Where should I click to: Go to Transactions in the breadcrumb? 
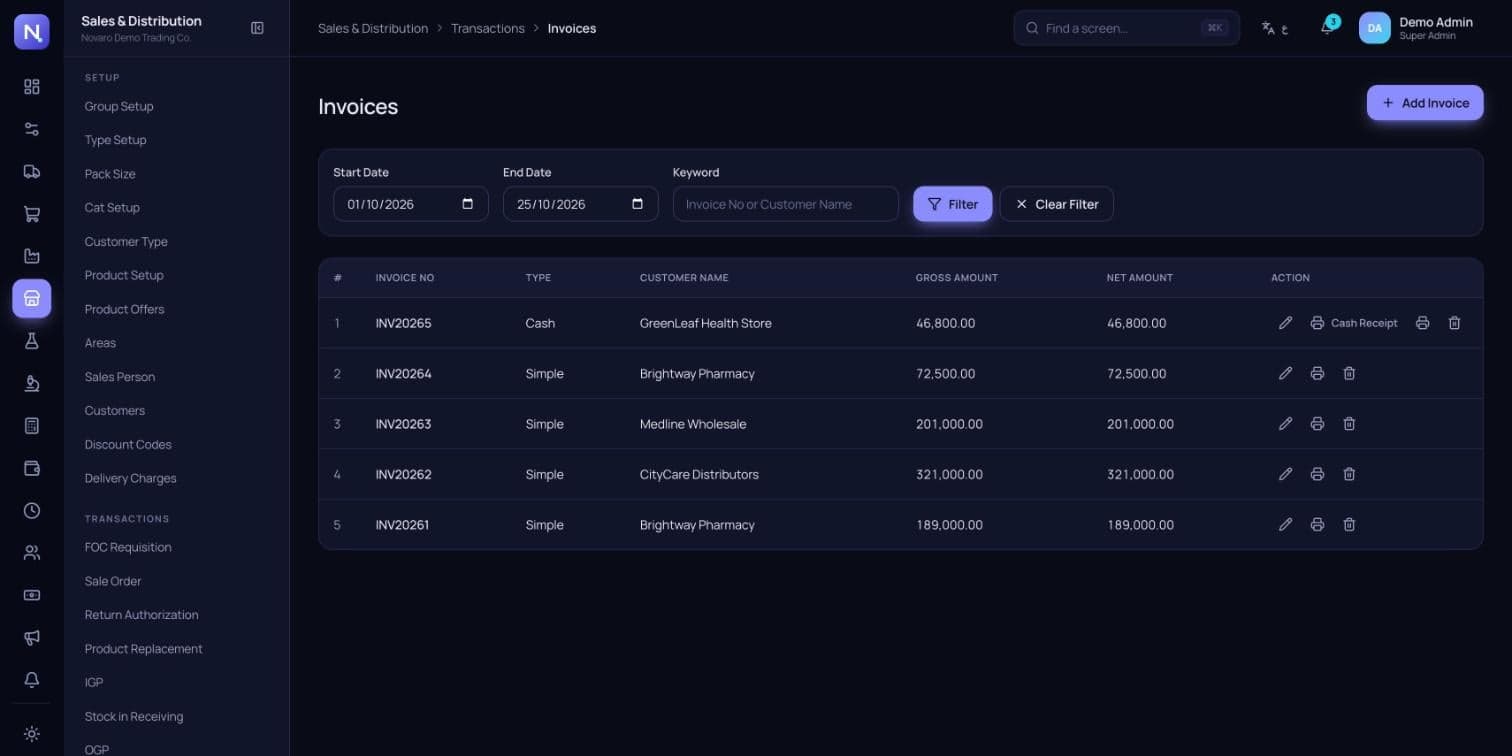[488, 28]
